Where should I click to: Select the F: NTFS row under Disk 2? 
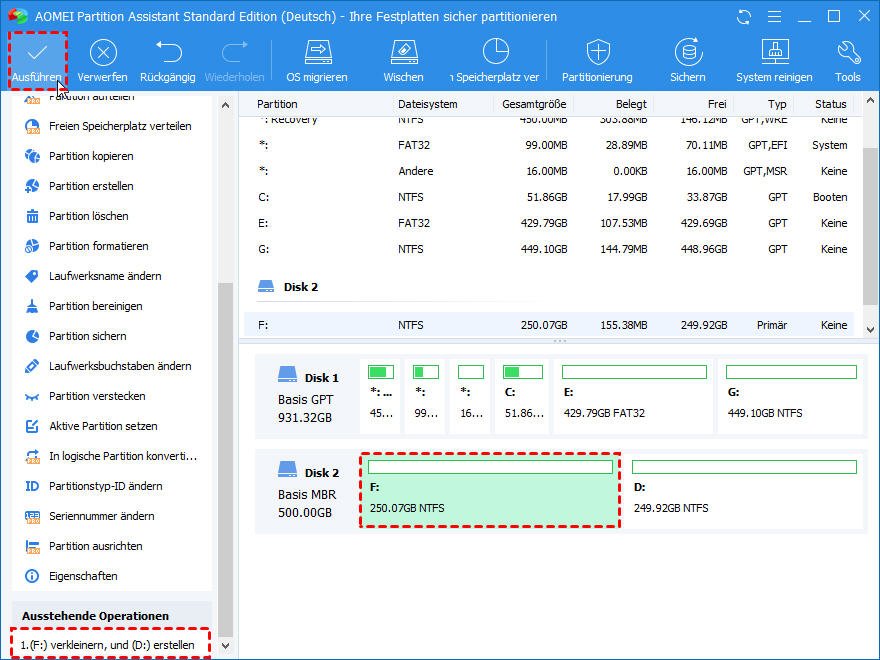point(549,325)
